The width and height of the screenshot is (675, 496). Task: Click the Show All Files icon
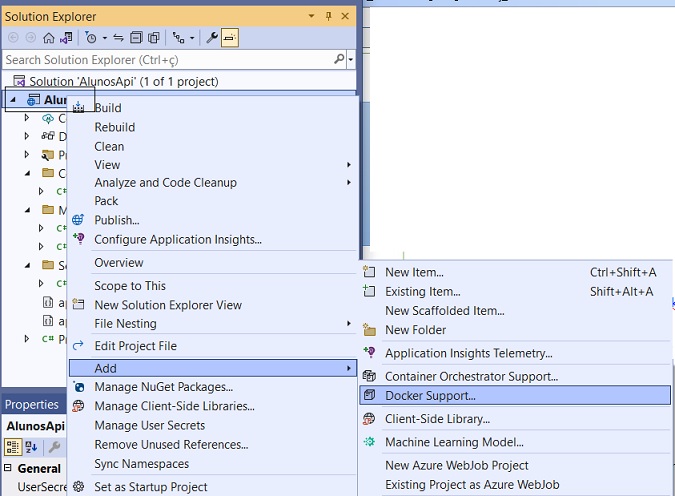[x=153, y=38]
